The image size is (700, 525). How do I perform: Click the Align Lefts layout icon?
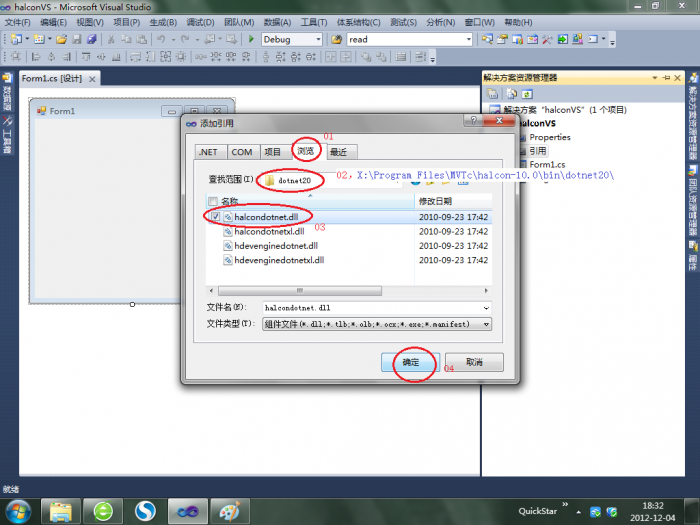[x=36, y=57]
